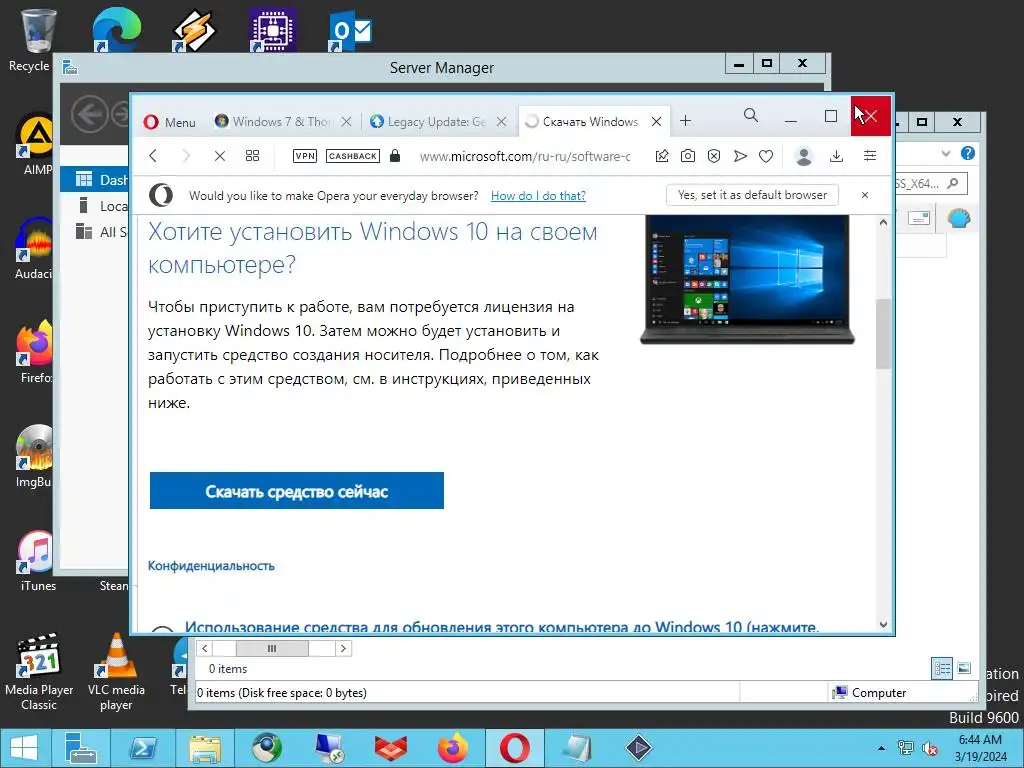Click the microsoft.com address field
The height and width of the screenshot is (768, 1024).
tap(525, 156)
